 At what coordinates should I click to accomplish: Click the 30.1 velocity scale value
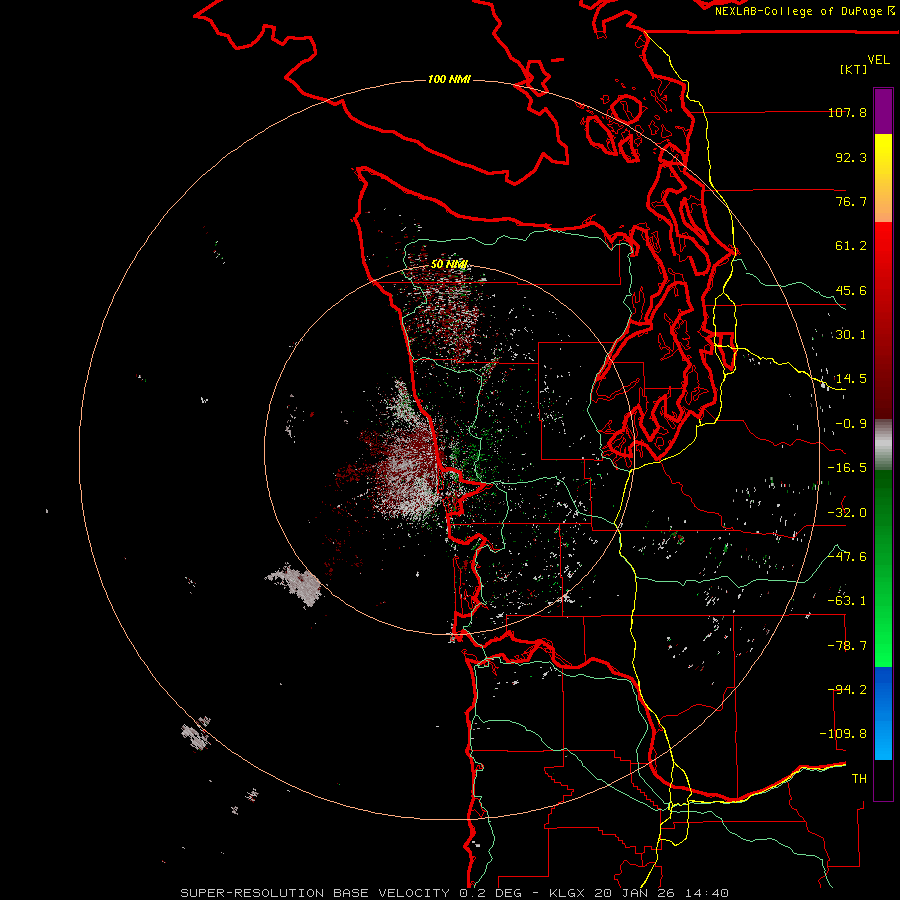[x=851, y=335]
